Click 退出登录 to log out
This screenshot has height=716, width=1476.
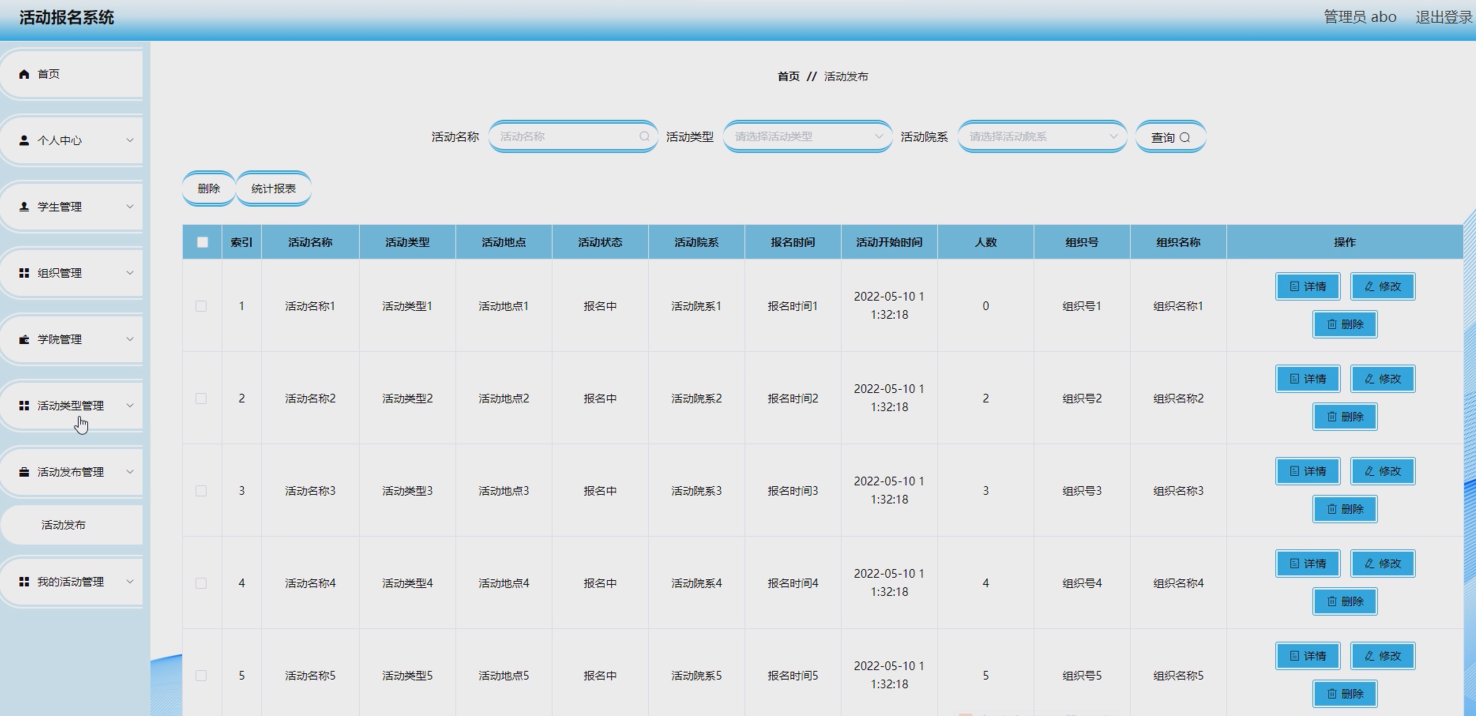[x=1443, y=17]
